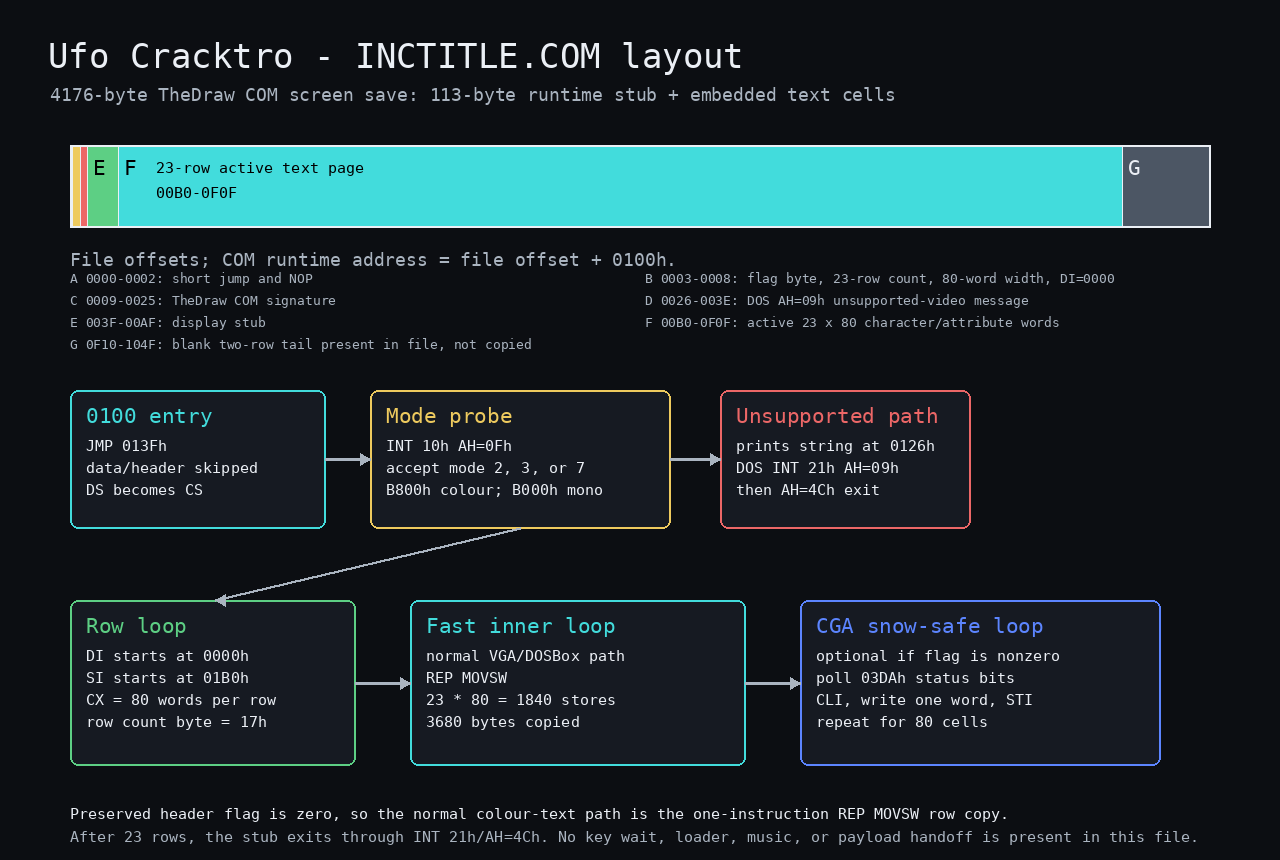Click the 4176-byte TheDraw COM subtitle
Image resolution: width=1280 pixels, height=860 pixels.
pyautogui.click(x=473, y=95)
